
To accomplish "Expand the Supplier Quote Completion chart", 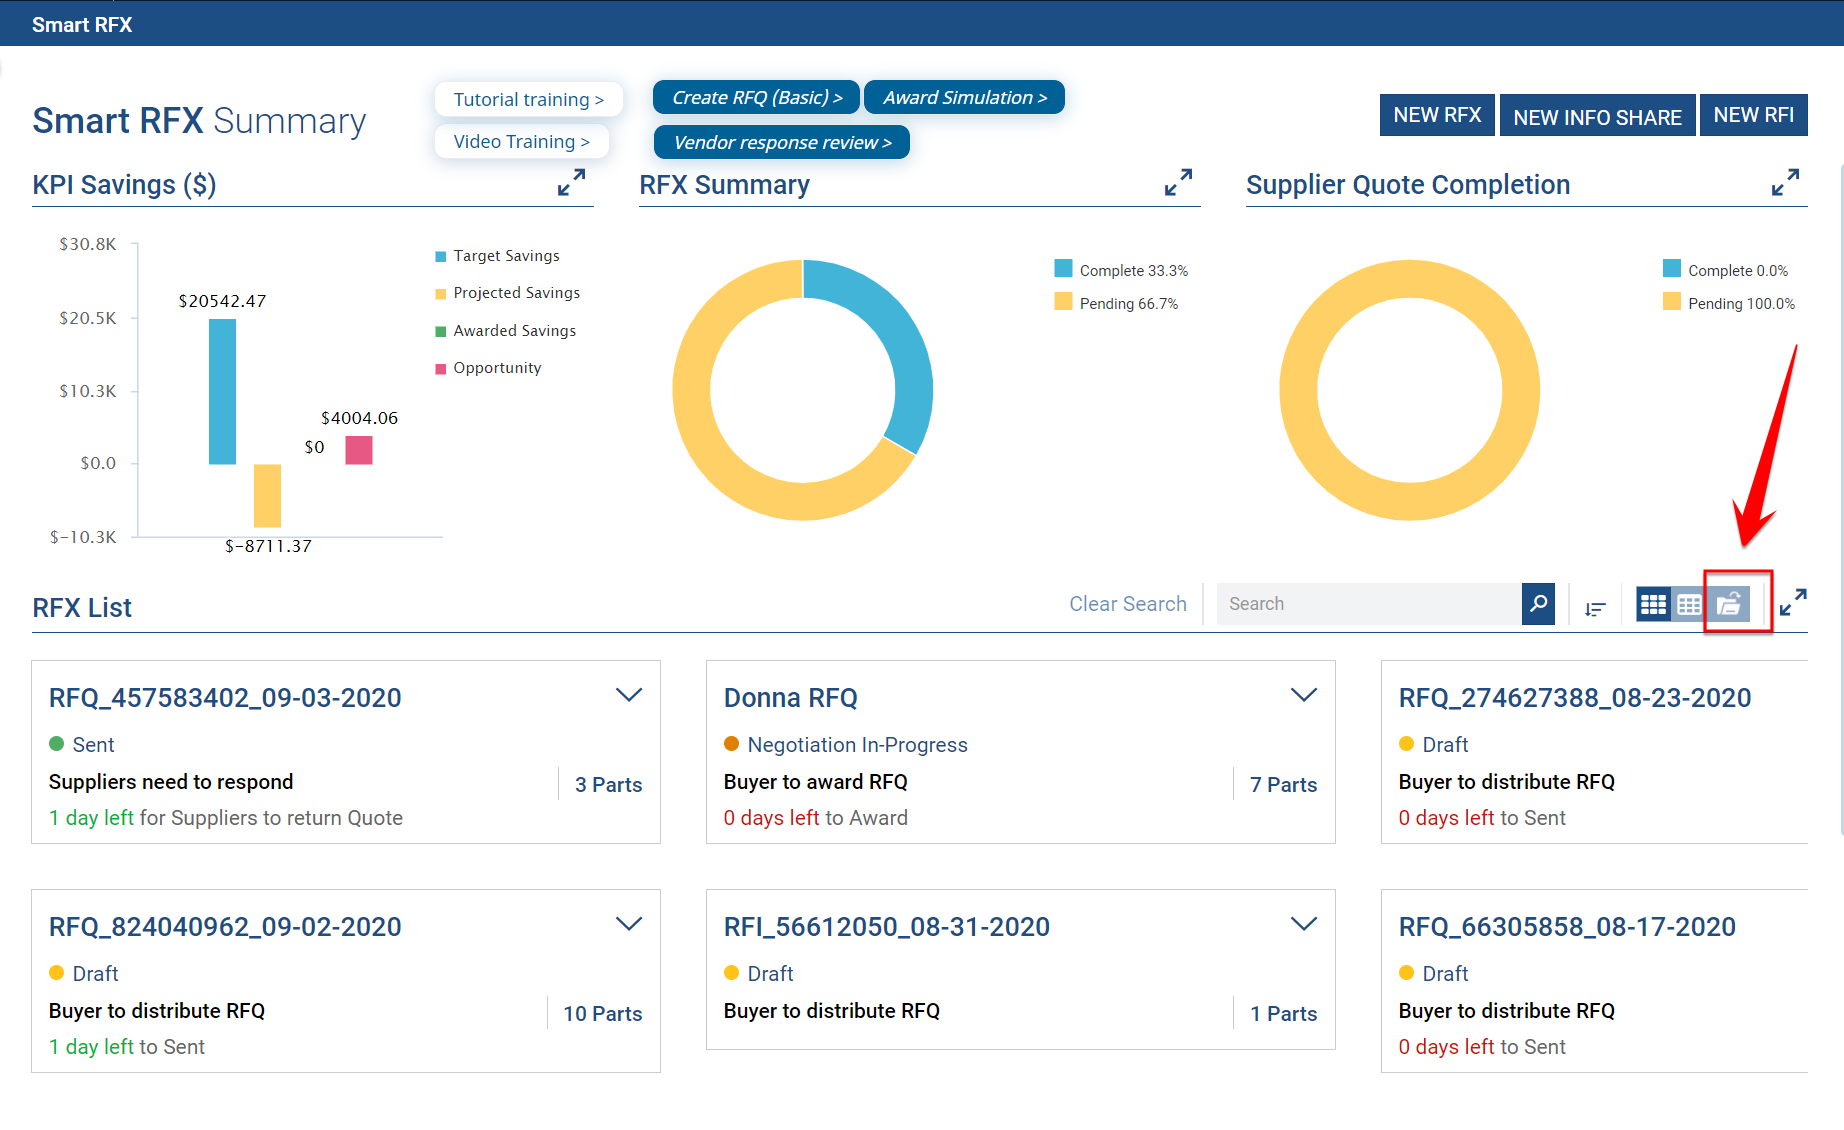I will tap(1785, 183).
